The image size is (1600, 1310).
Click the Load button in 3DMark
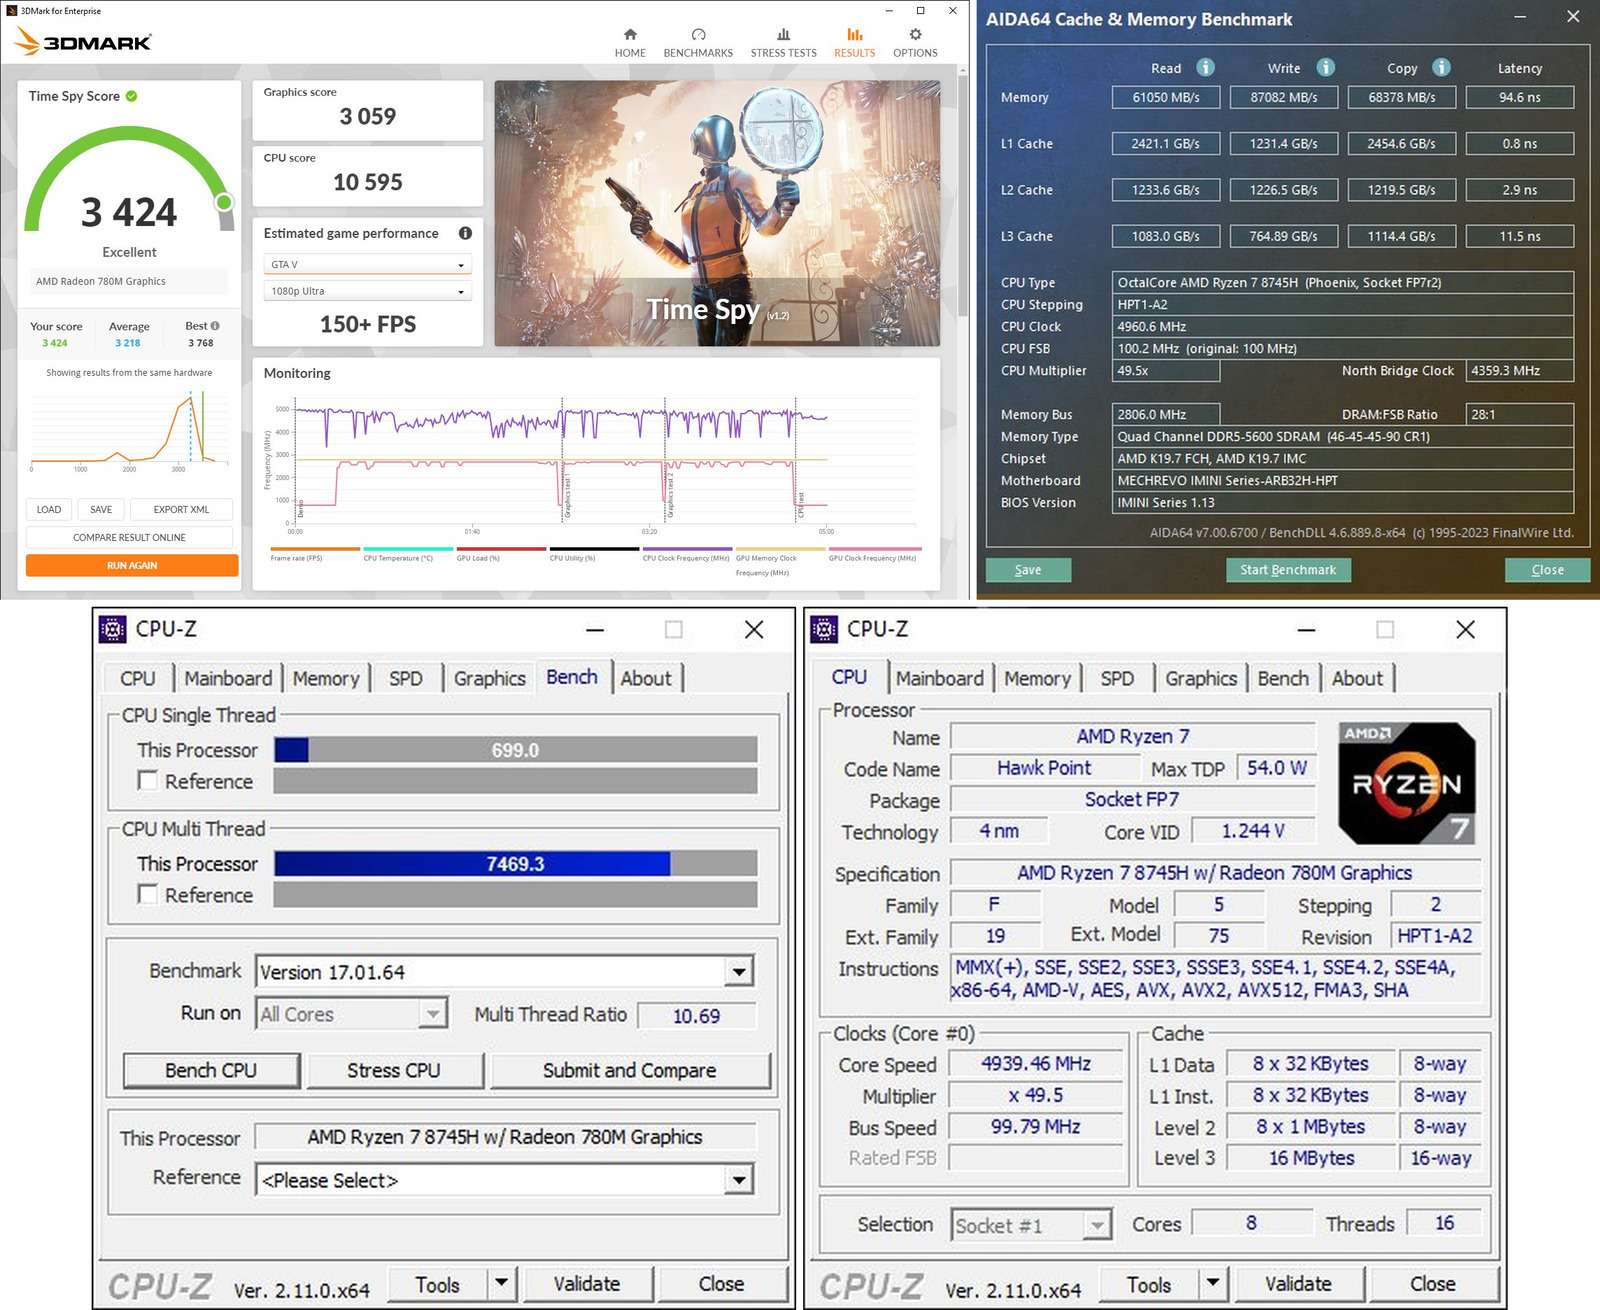tap(49, 510)
